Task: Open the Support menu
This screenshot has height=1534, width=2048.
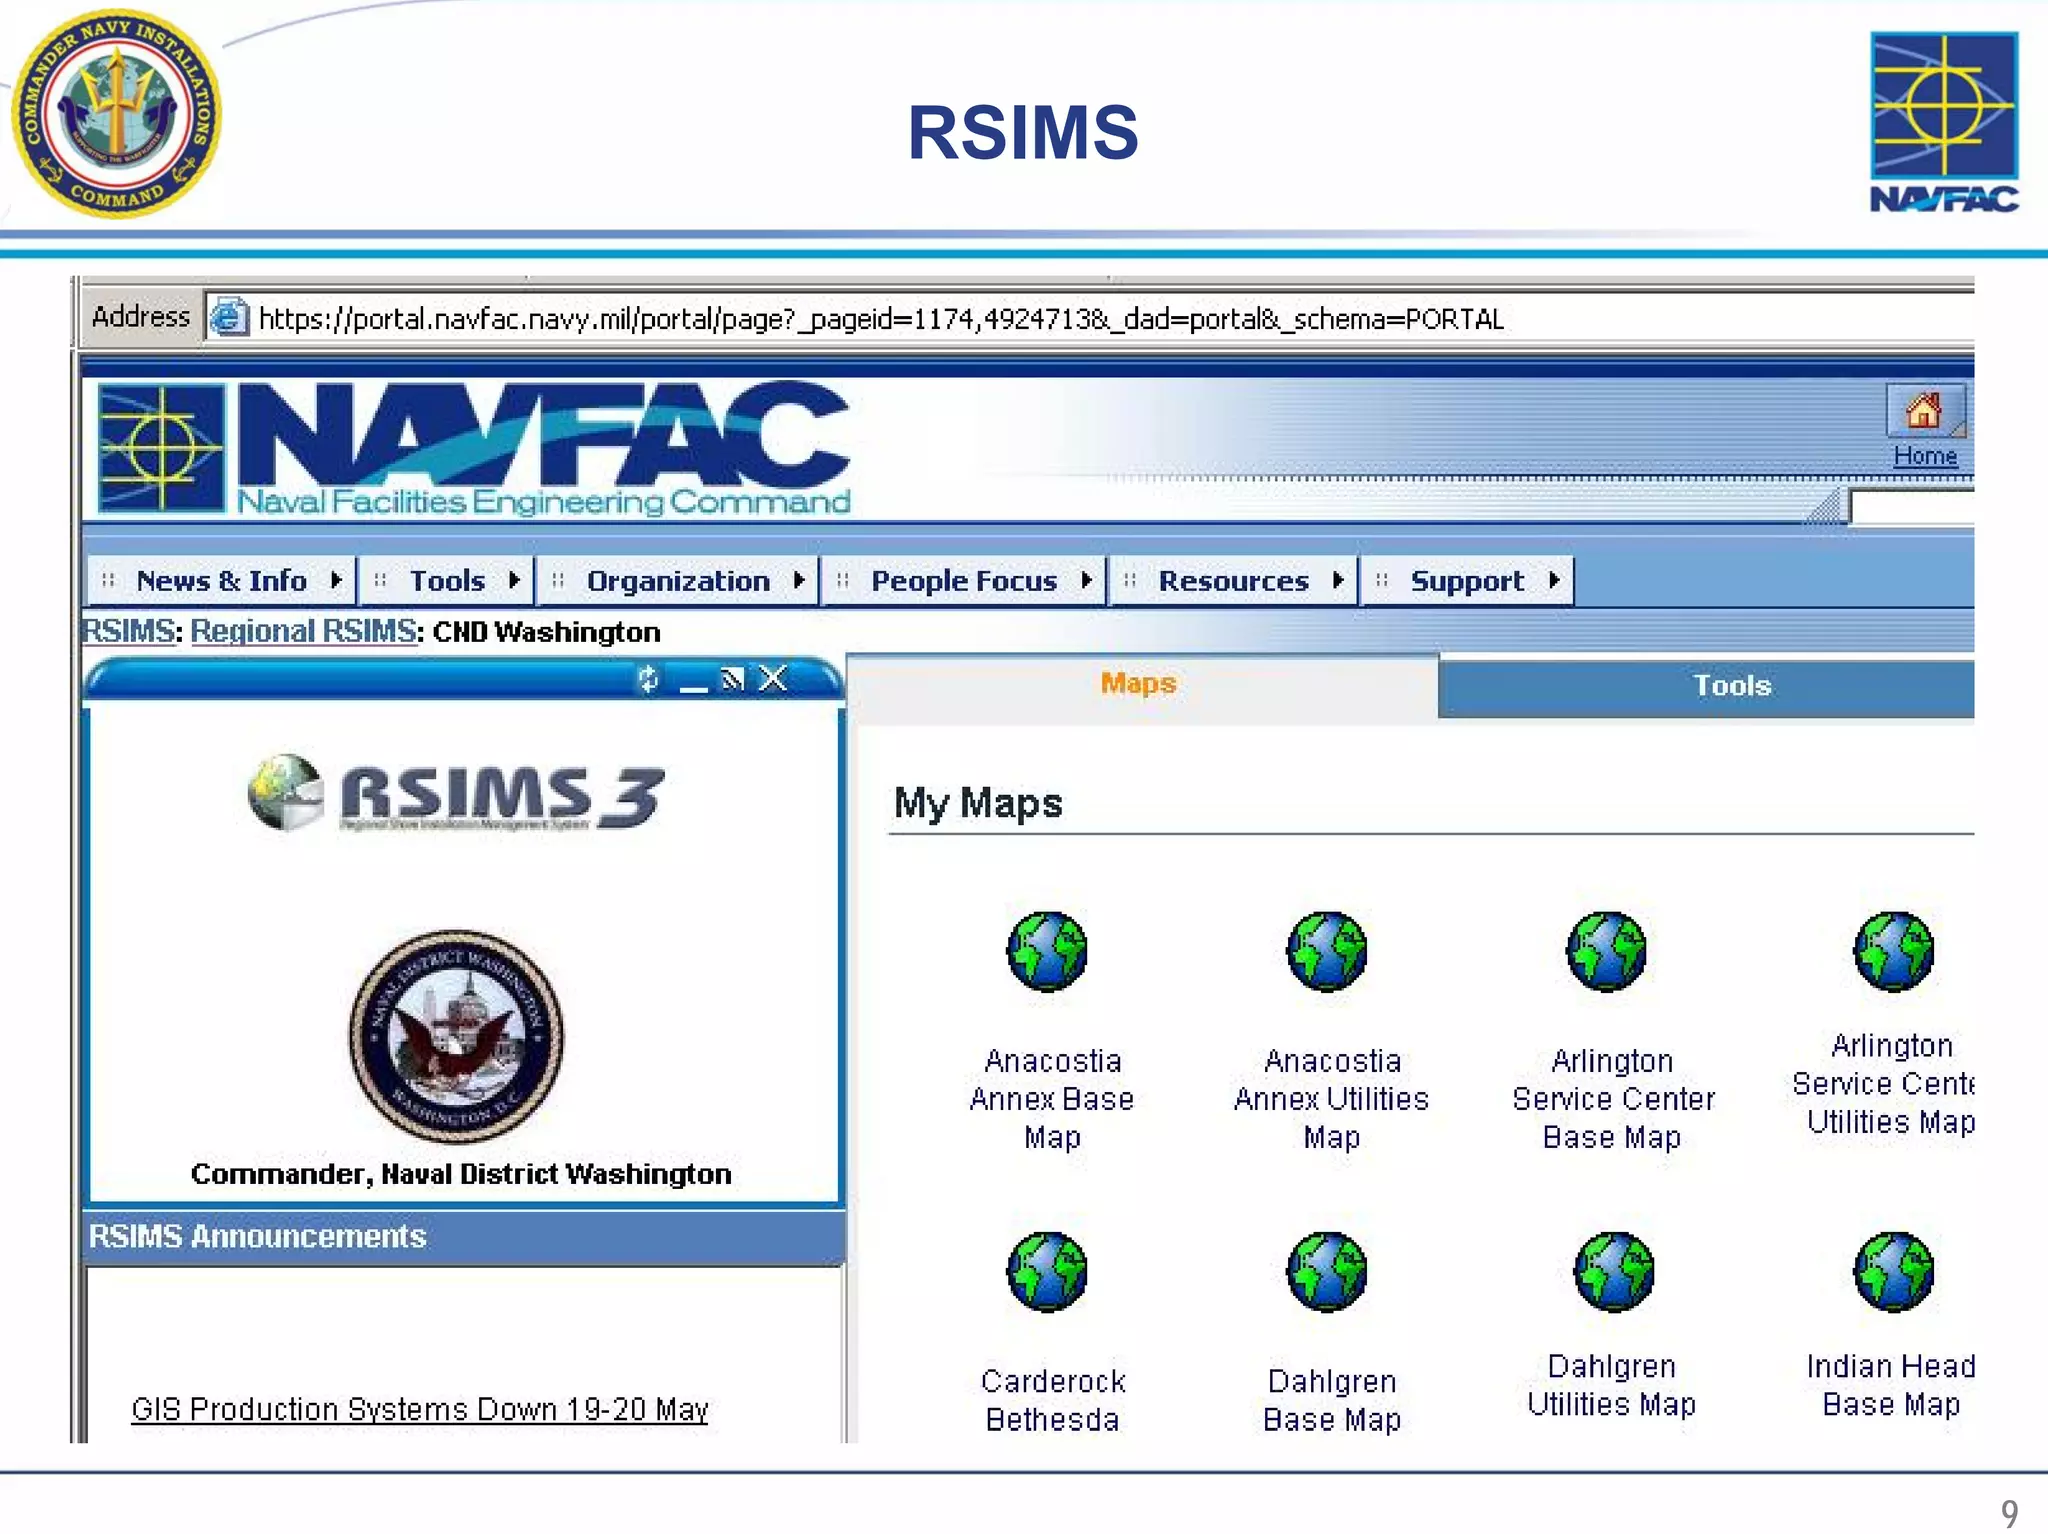Action: pyautogui.click(x=1467, y=581)
